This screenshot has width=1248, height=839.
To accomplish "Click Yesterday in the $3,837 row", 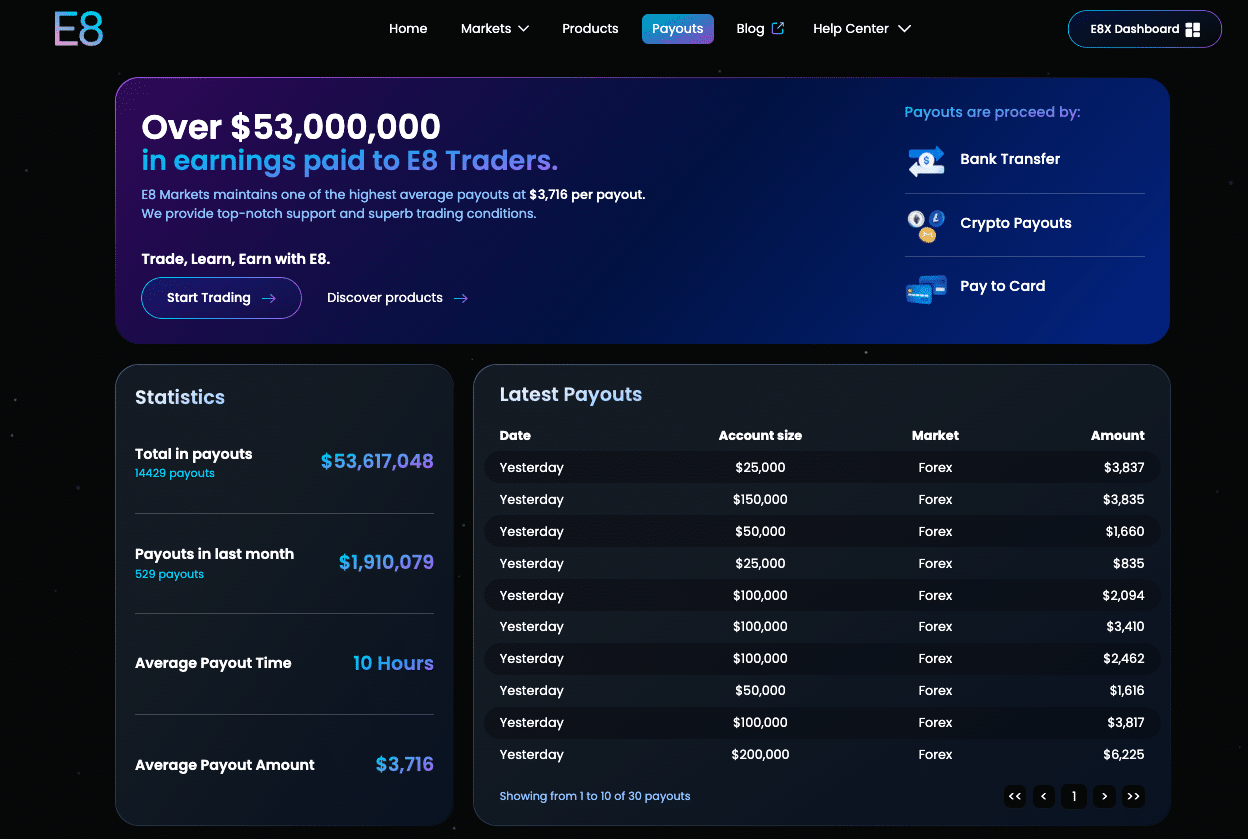I will (531, 468).
